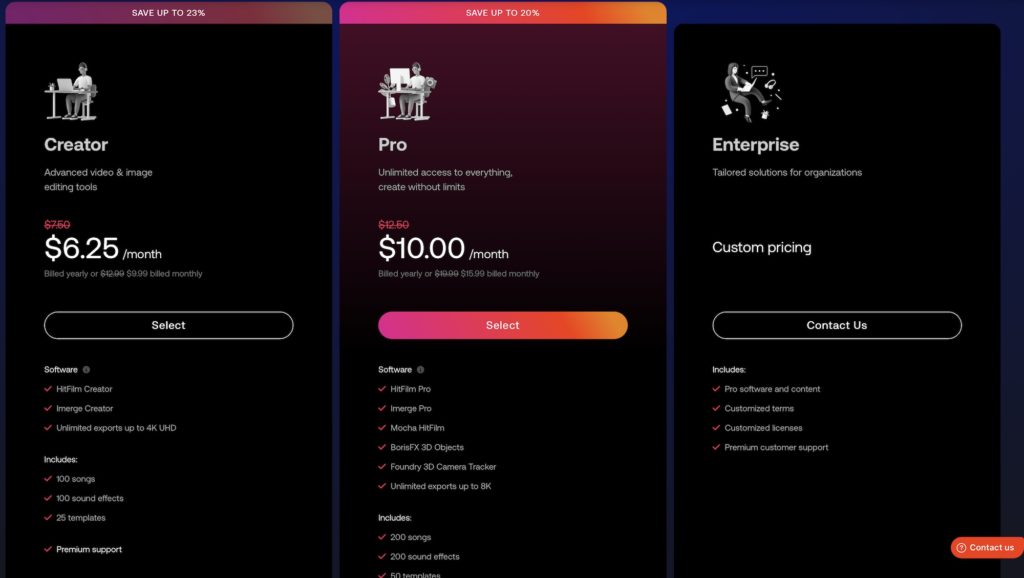
Task: Click the Premium customer support item
Action: (776, 447)
